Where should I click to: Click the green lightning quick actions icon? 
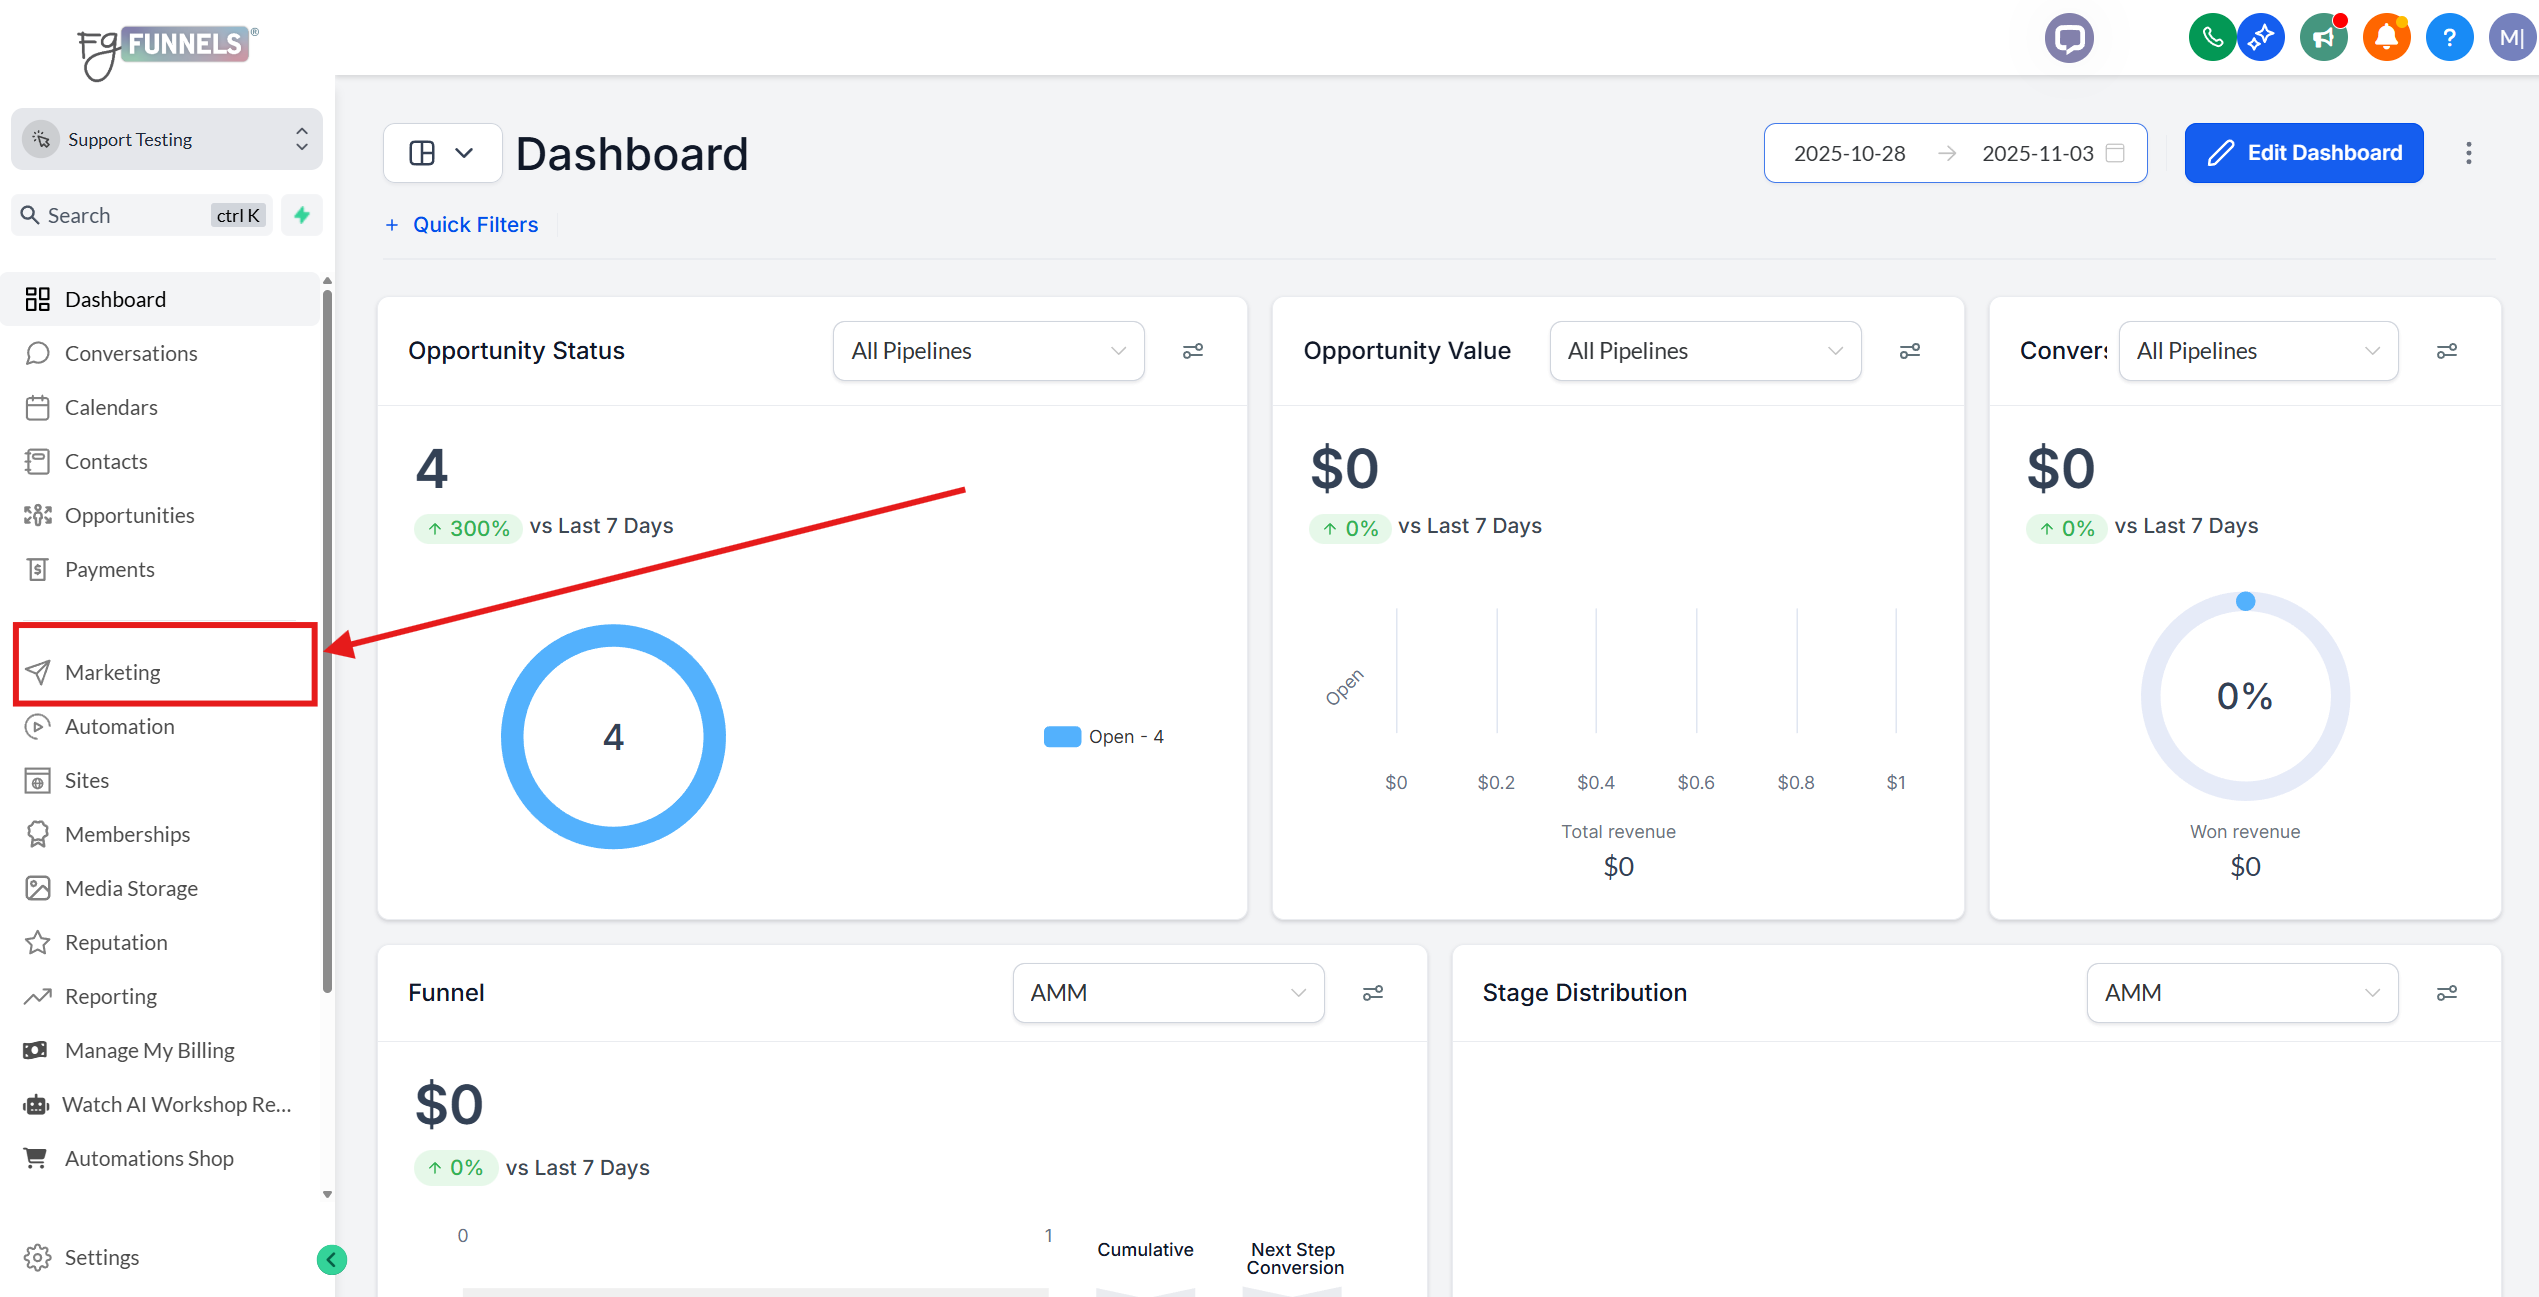coord(302,215)
